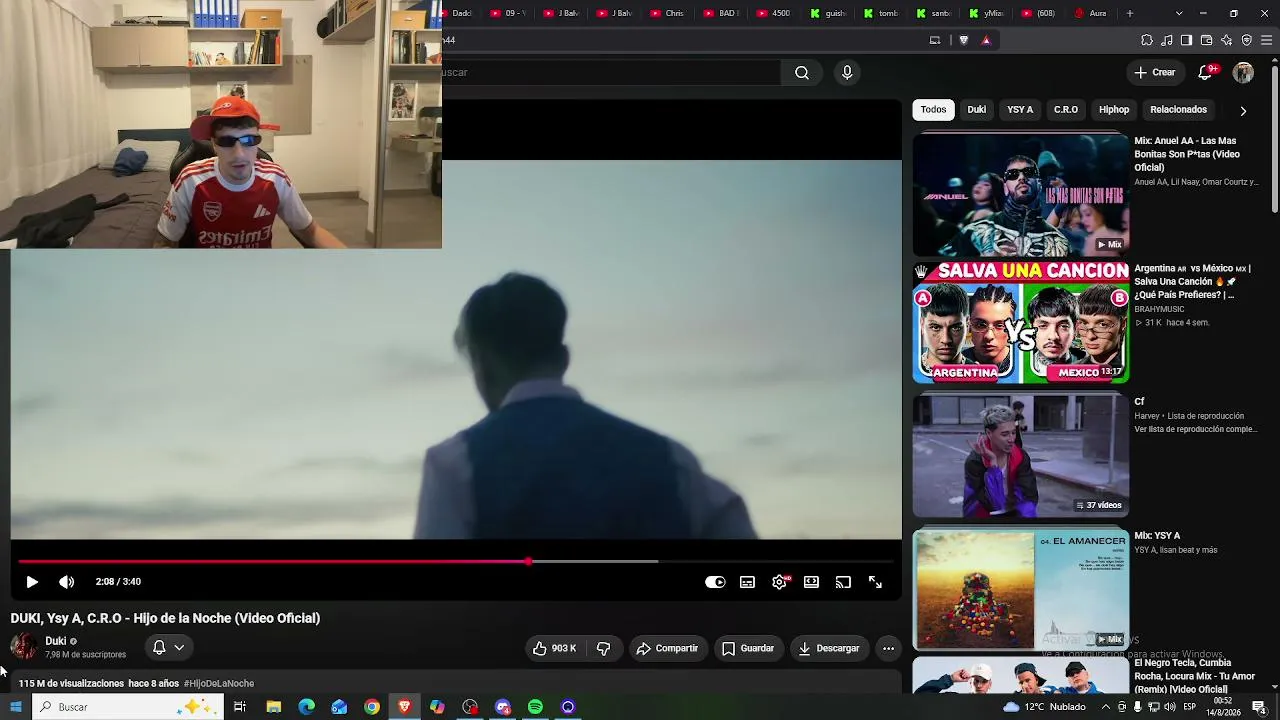
Task: Save the video with Guardar
Action: [748, 648]
